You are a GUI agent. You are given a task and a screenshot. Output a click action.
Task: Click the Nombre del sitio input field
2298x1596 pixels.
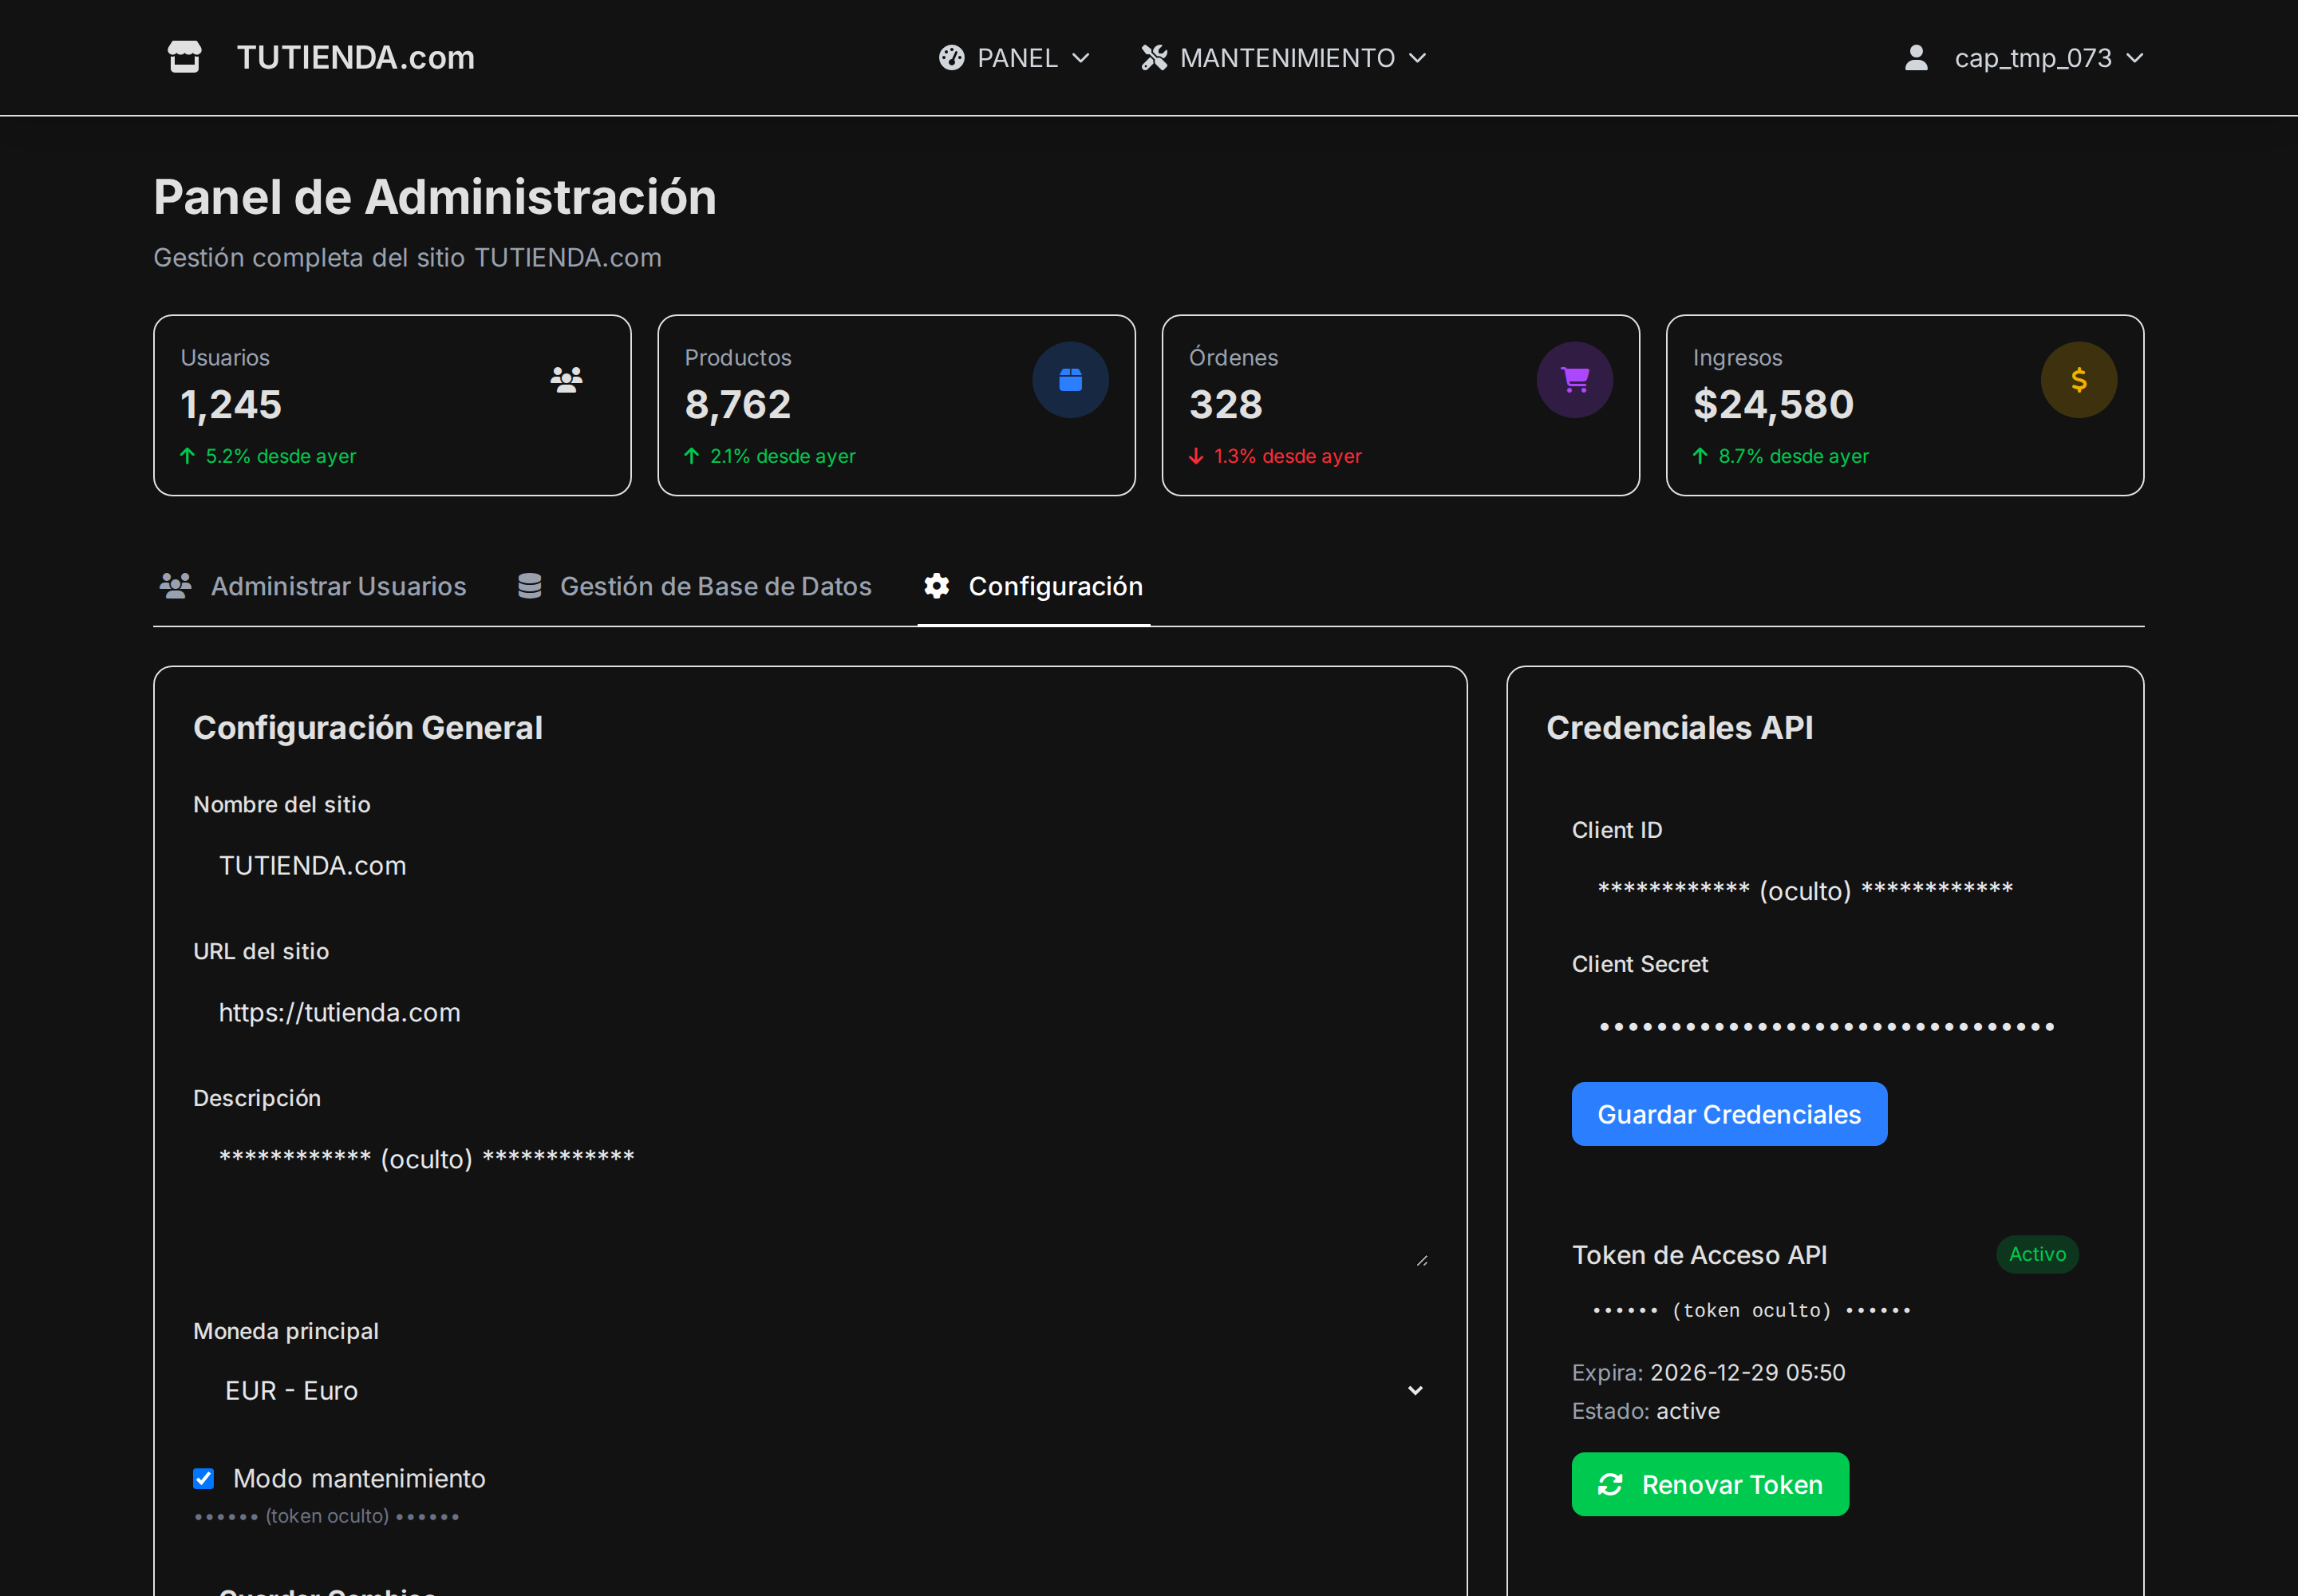(810, 866)
